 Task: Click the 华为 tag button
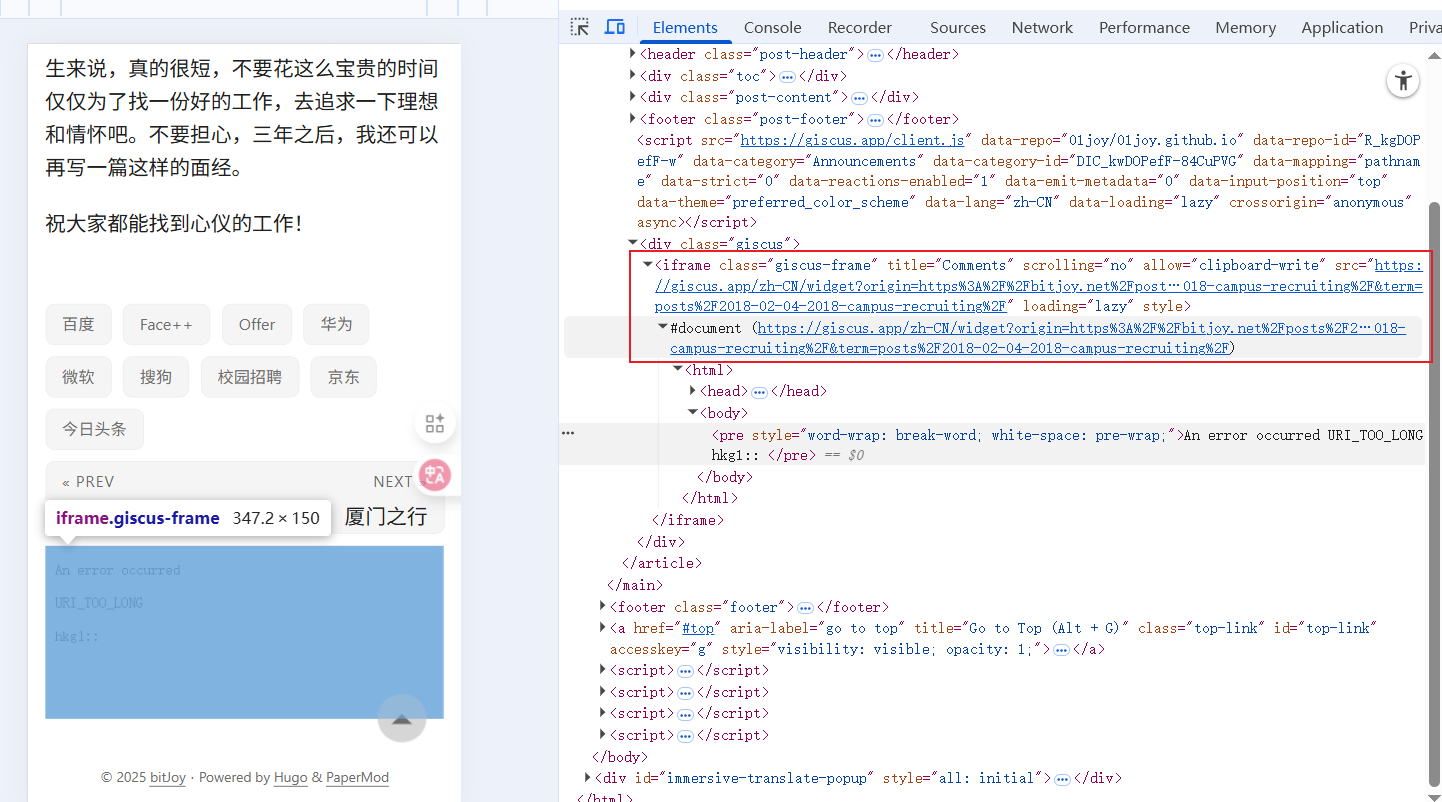point(336,324)
